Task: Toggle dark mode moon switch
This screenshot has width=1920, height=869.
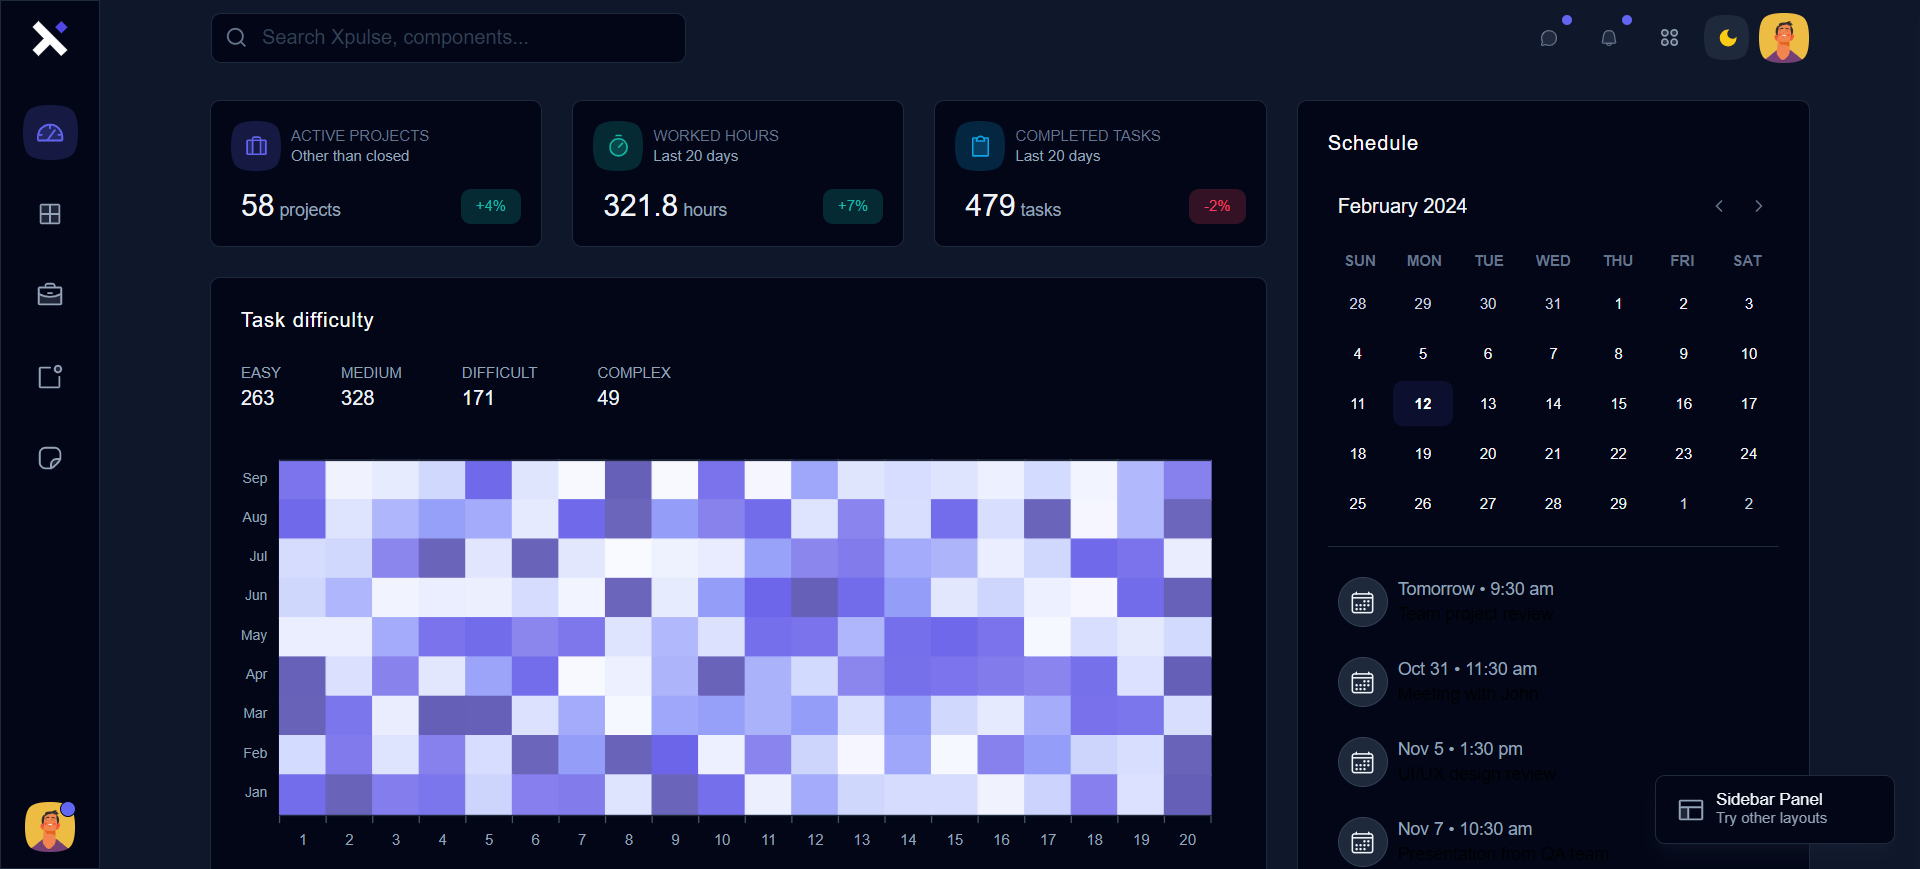Action: coord(1727,38)
